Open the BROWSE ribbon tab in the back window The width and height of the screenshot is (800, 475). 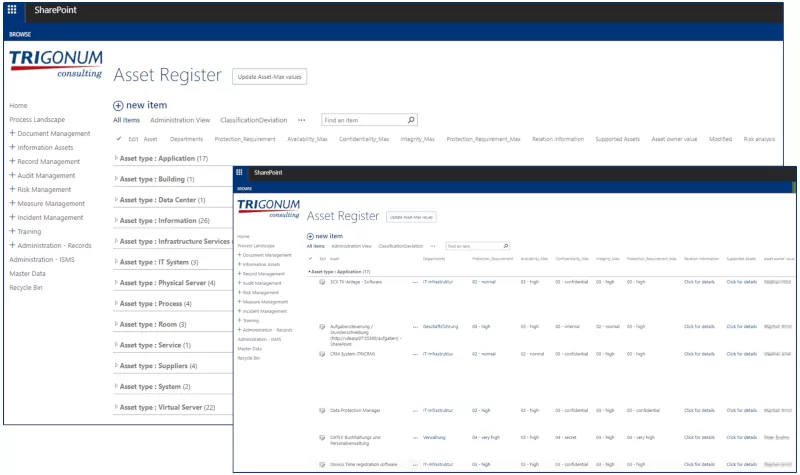click(20, 33)
